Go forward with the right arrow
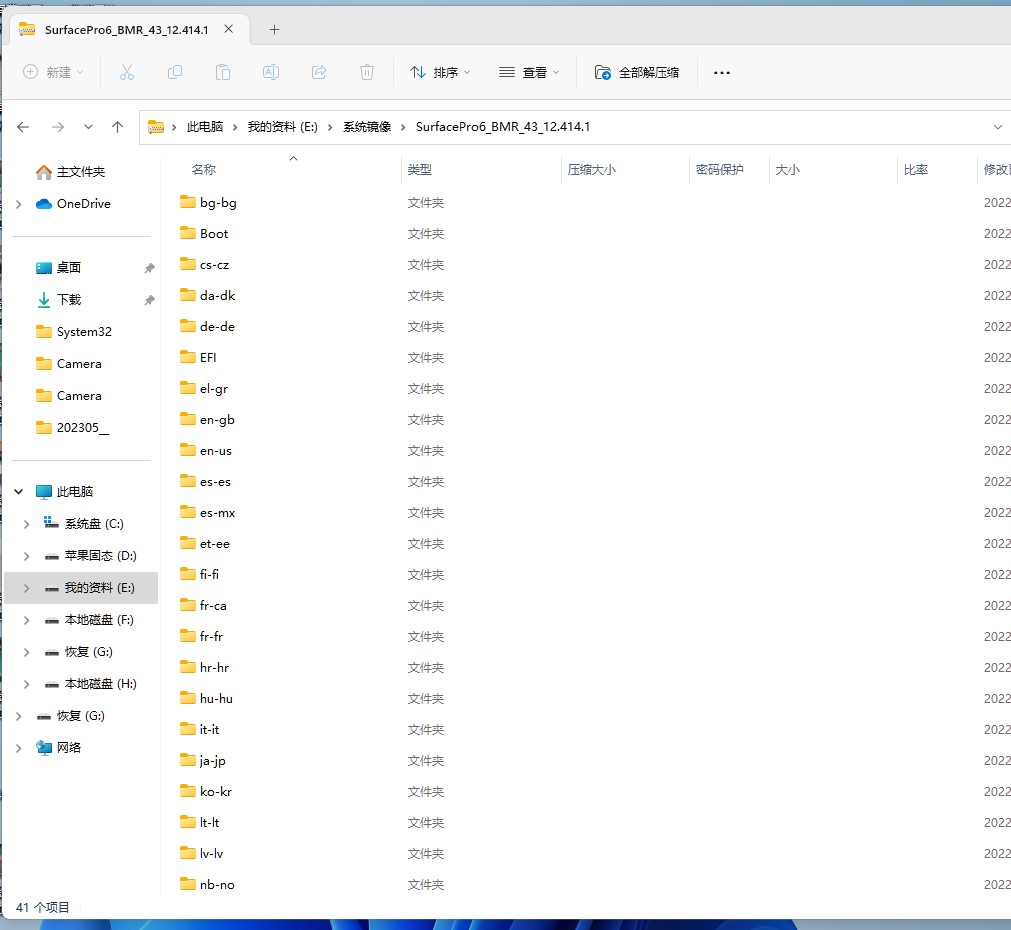Viewport: 1011px width, 930px height. point(58,127)
